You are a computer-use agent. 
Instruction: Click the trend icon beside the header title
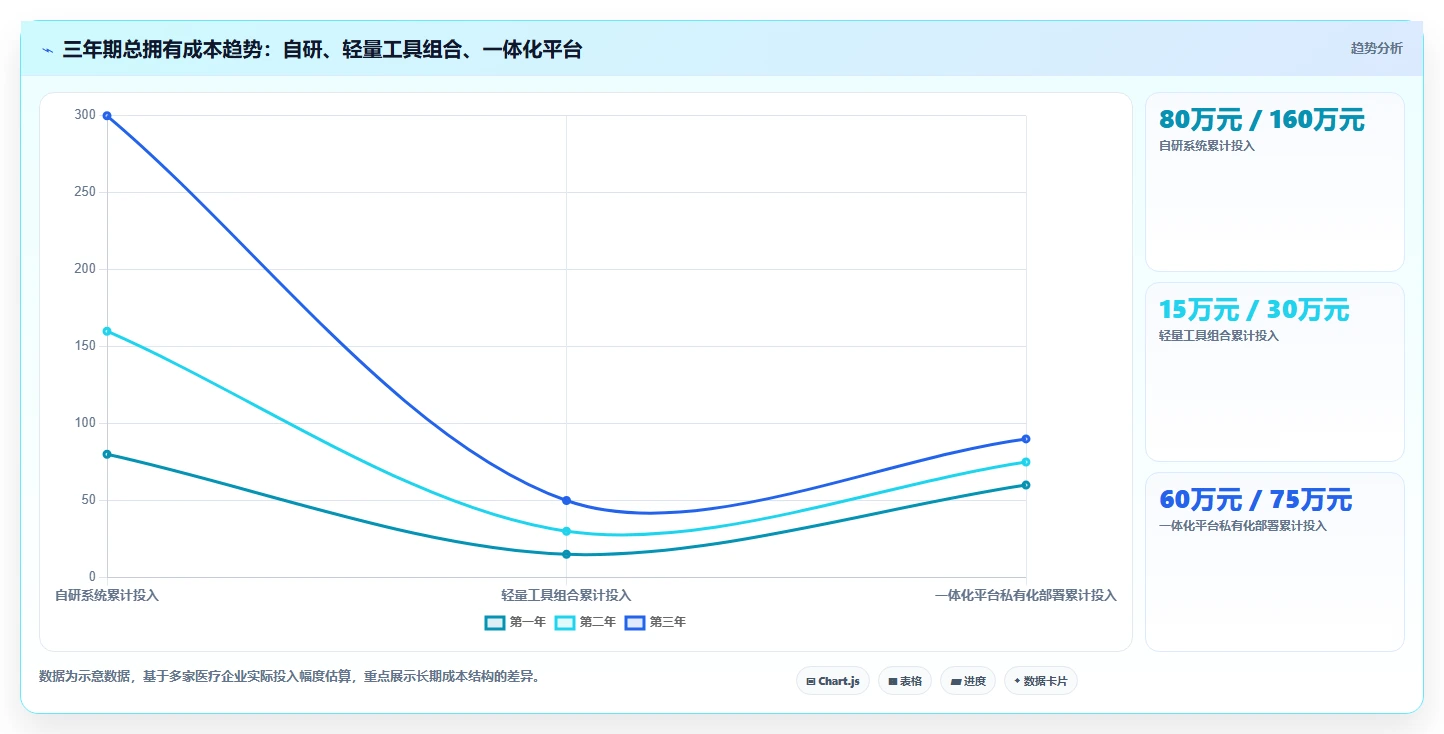click(x=47, y=50)
